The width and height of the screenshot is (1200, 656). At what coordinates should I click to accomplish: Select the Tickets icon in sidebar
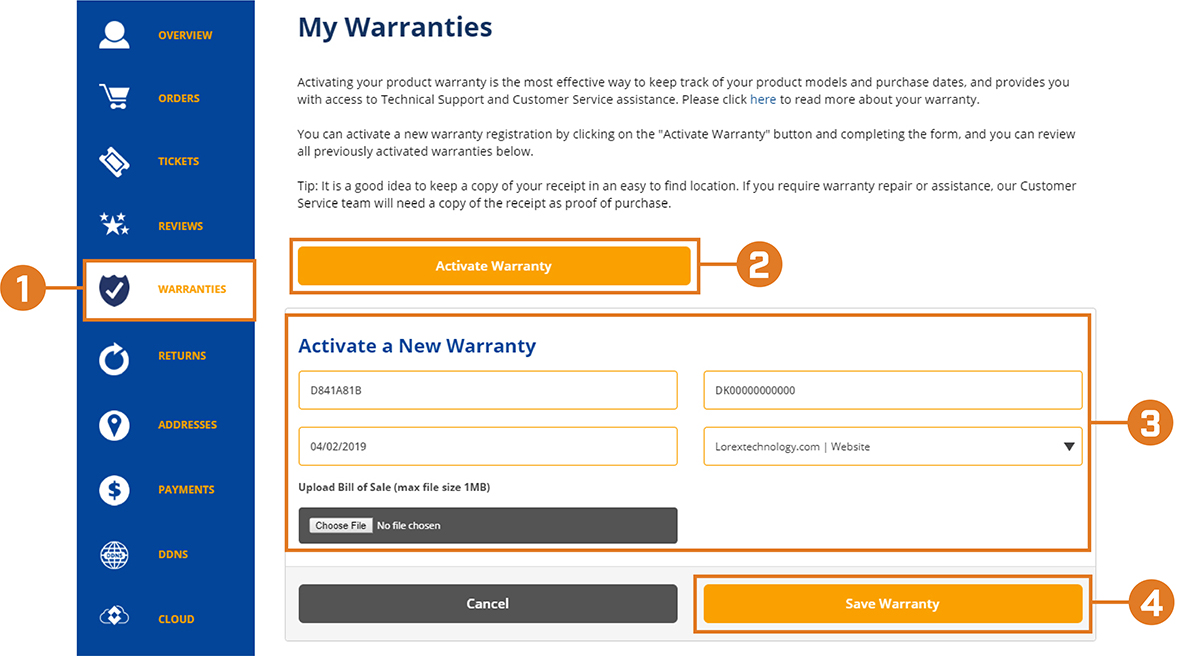pyautogui.click(x=114, y=161)
